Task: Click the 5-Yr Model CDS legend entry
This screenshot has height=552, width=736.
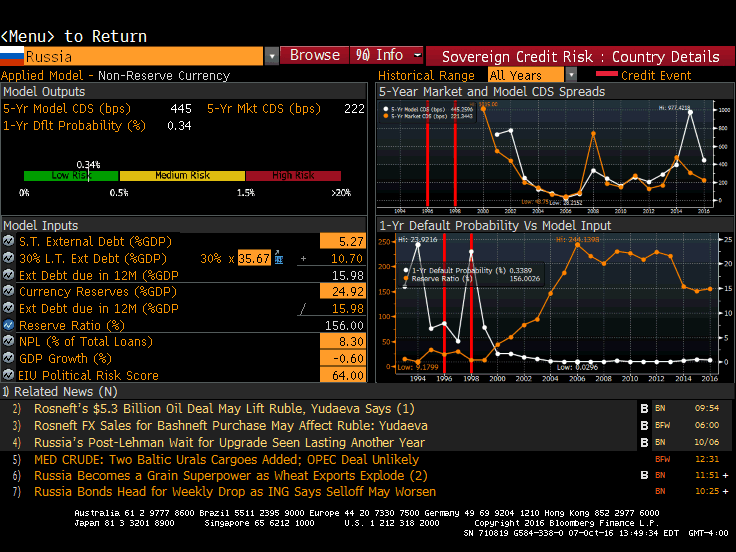Action: coord(428,109)
